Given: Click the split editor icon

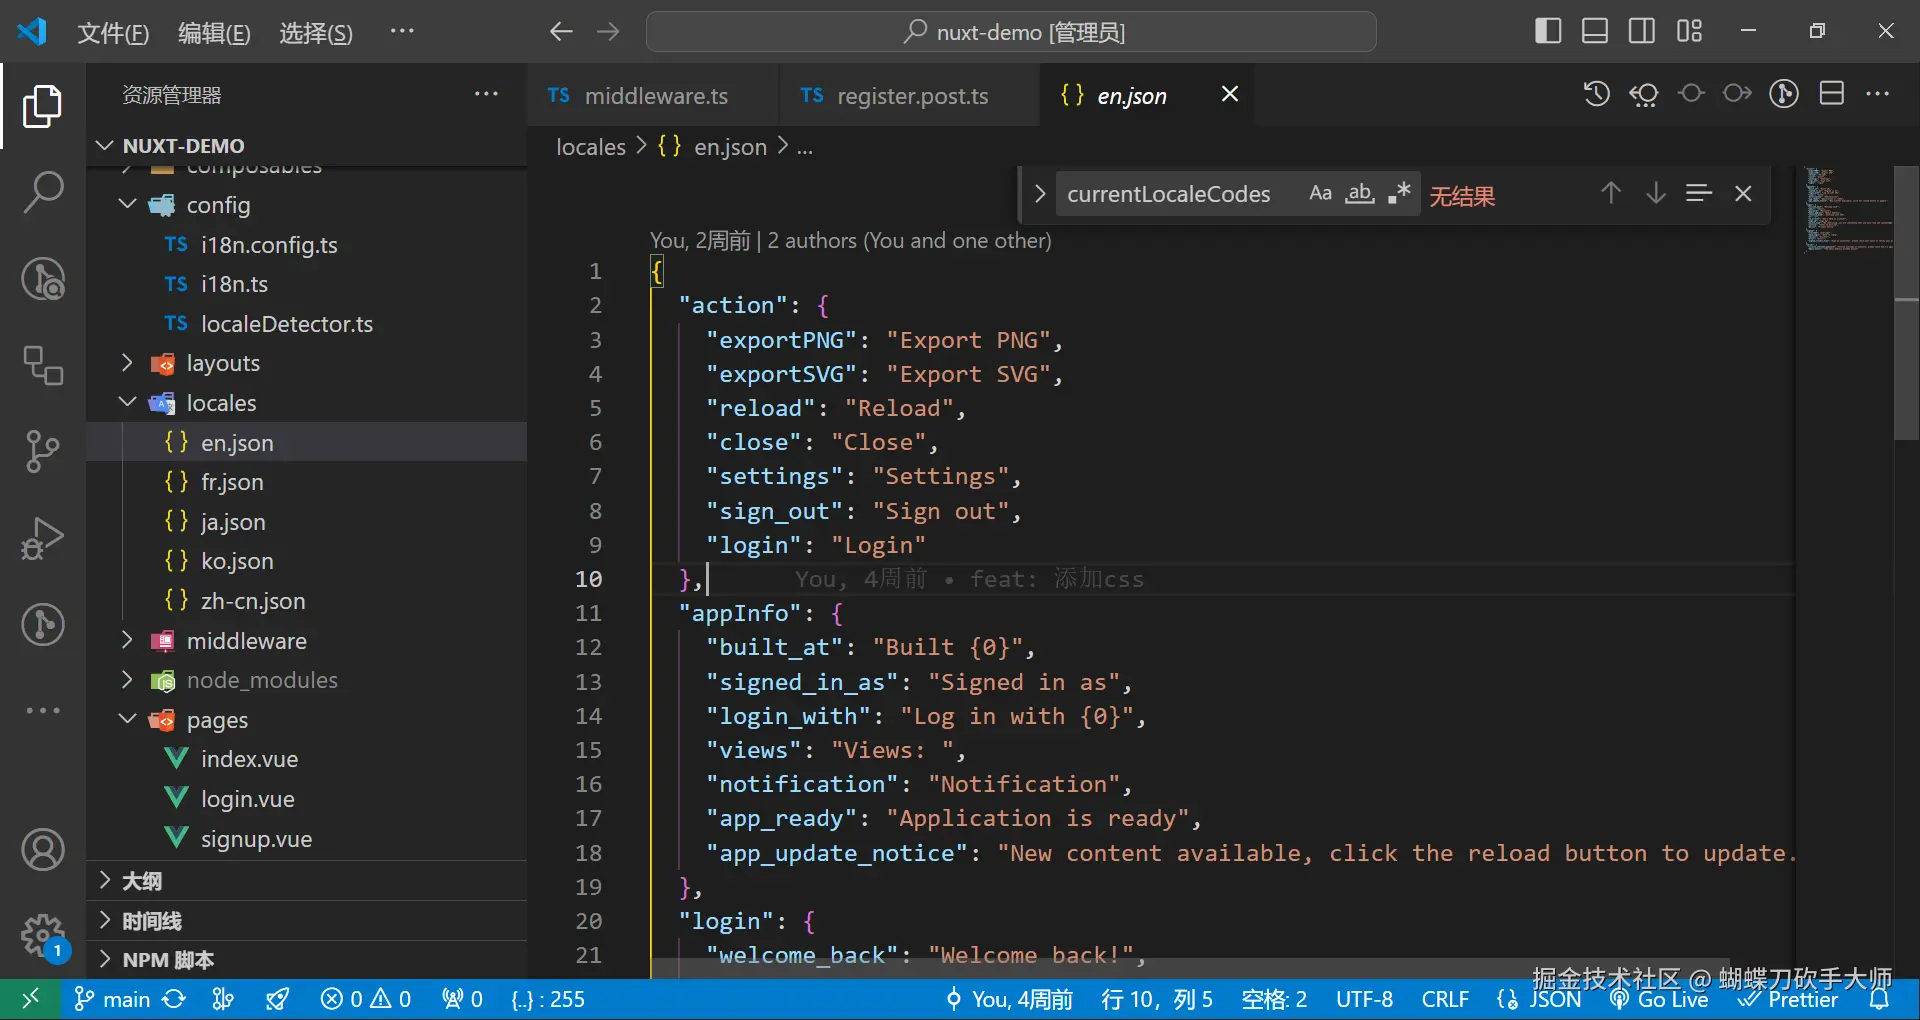Looking at the screenshot, I should point(1831,94).
